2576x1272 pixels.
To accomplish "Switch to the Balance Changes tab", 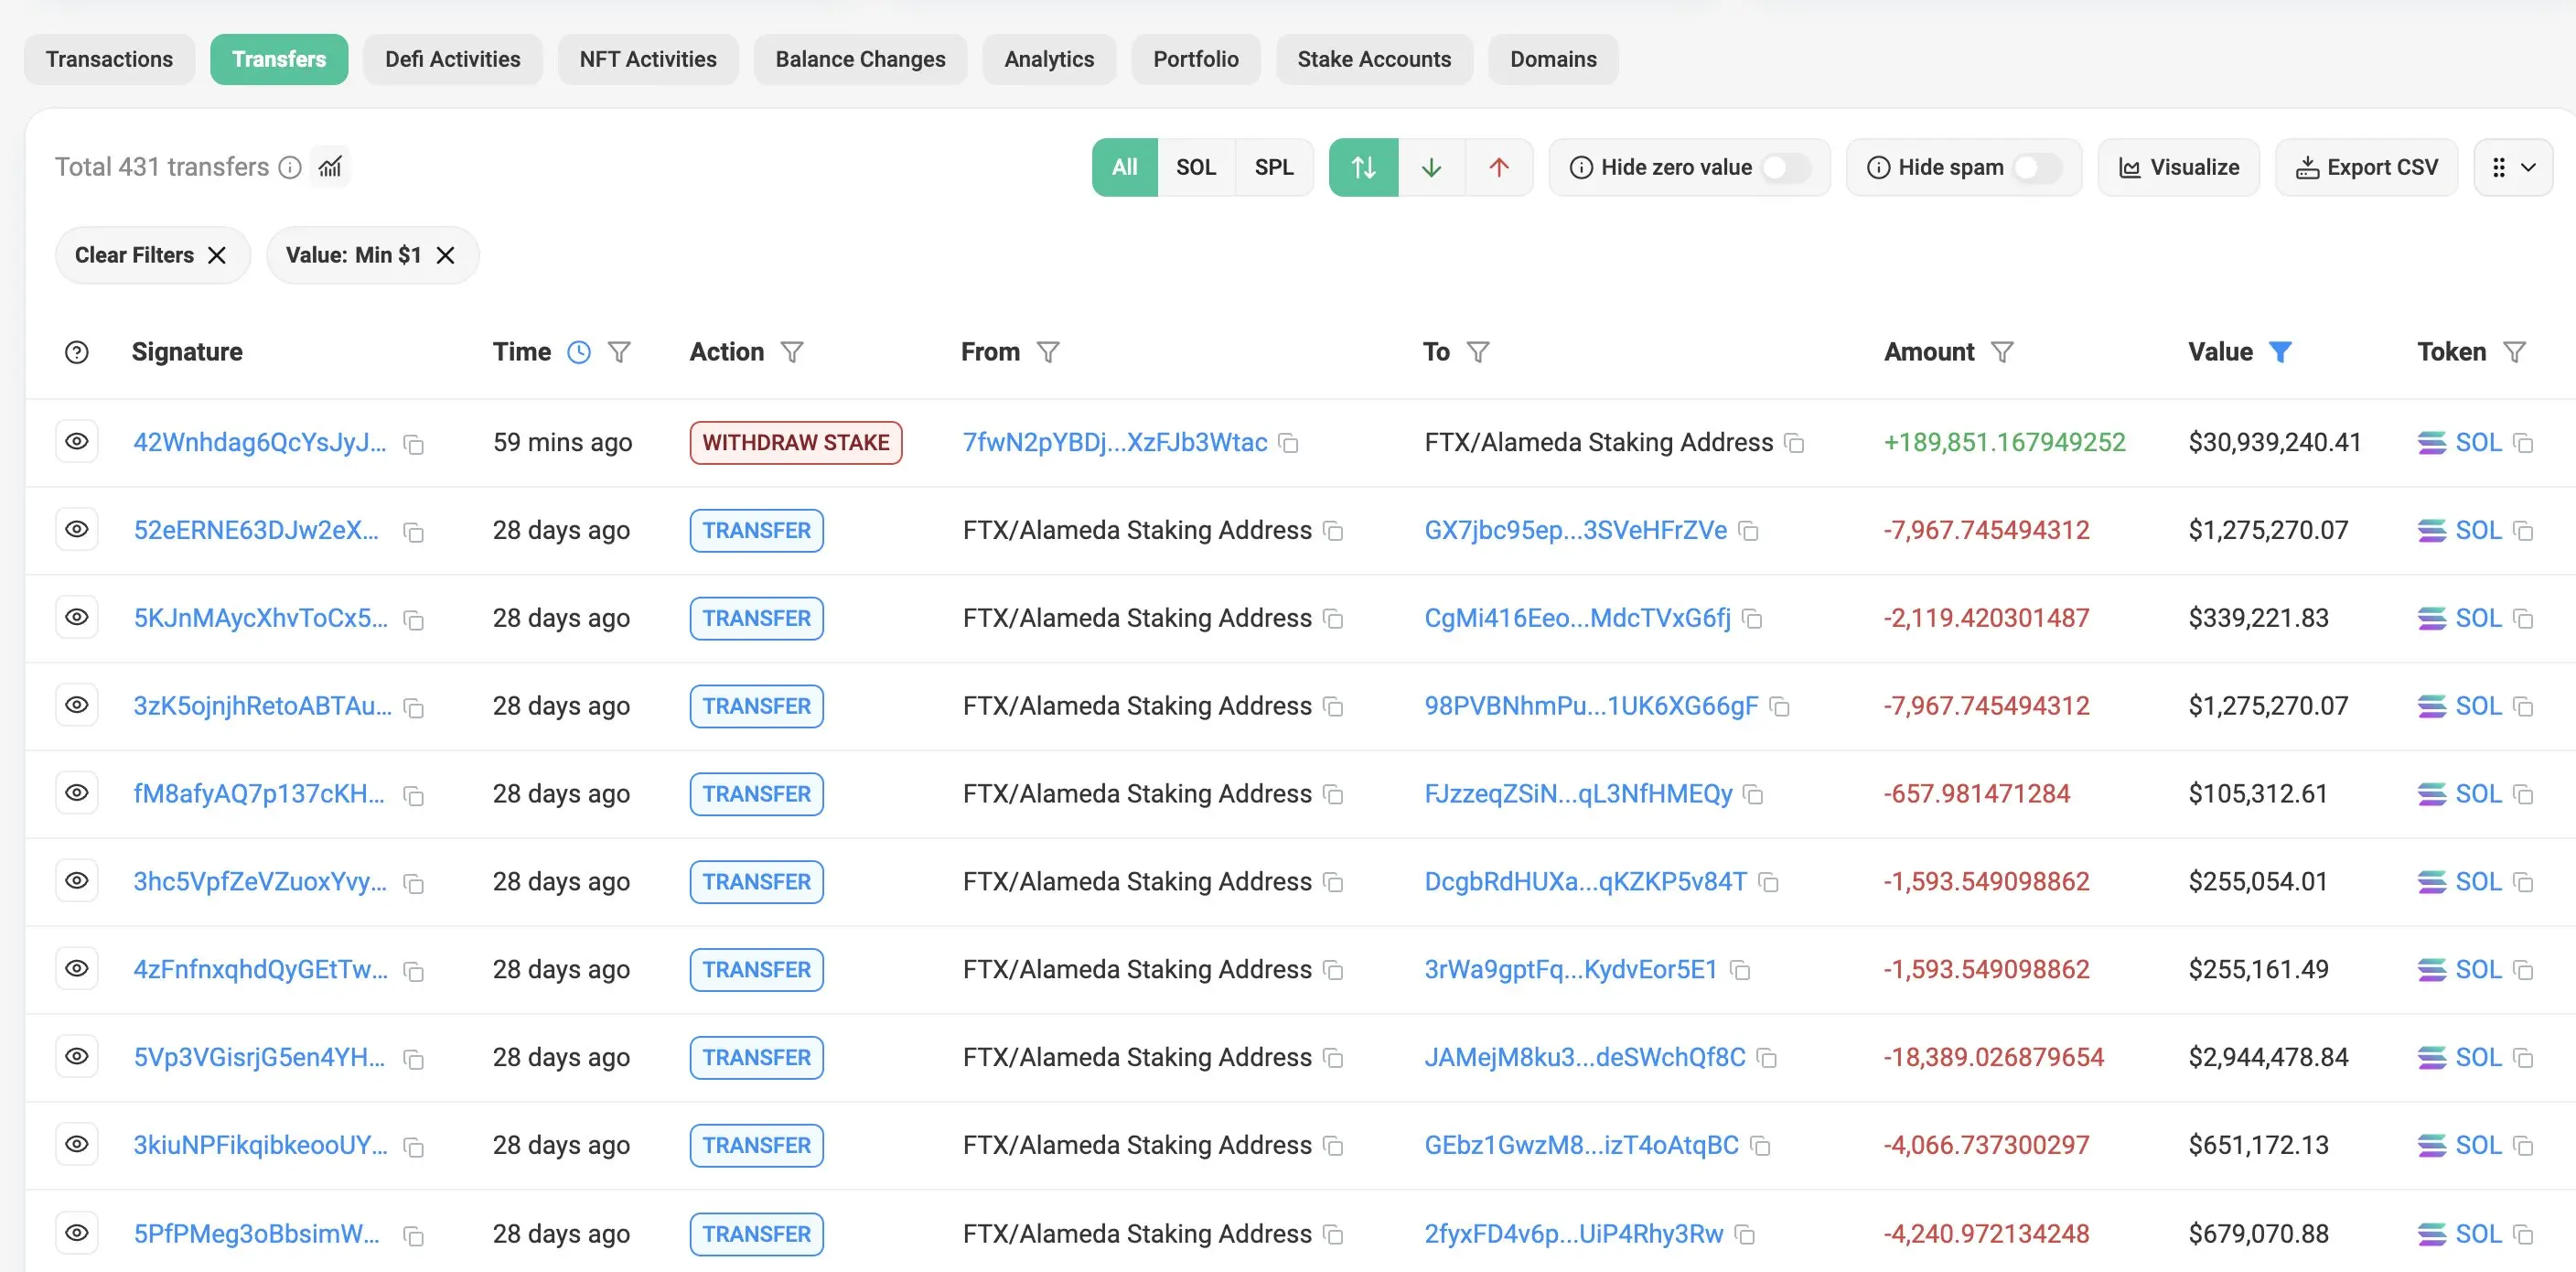I will coord(860,59).
